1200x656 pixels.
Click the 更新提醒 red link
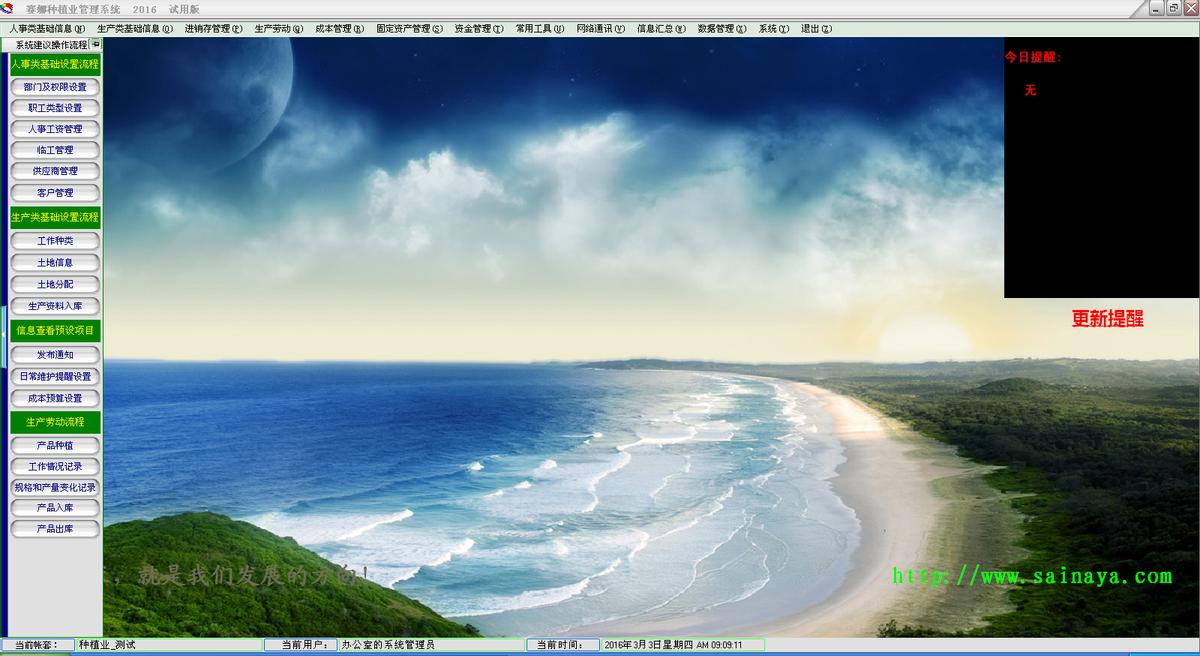click(1108, 319)
